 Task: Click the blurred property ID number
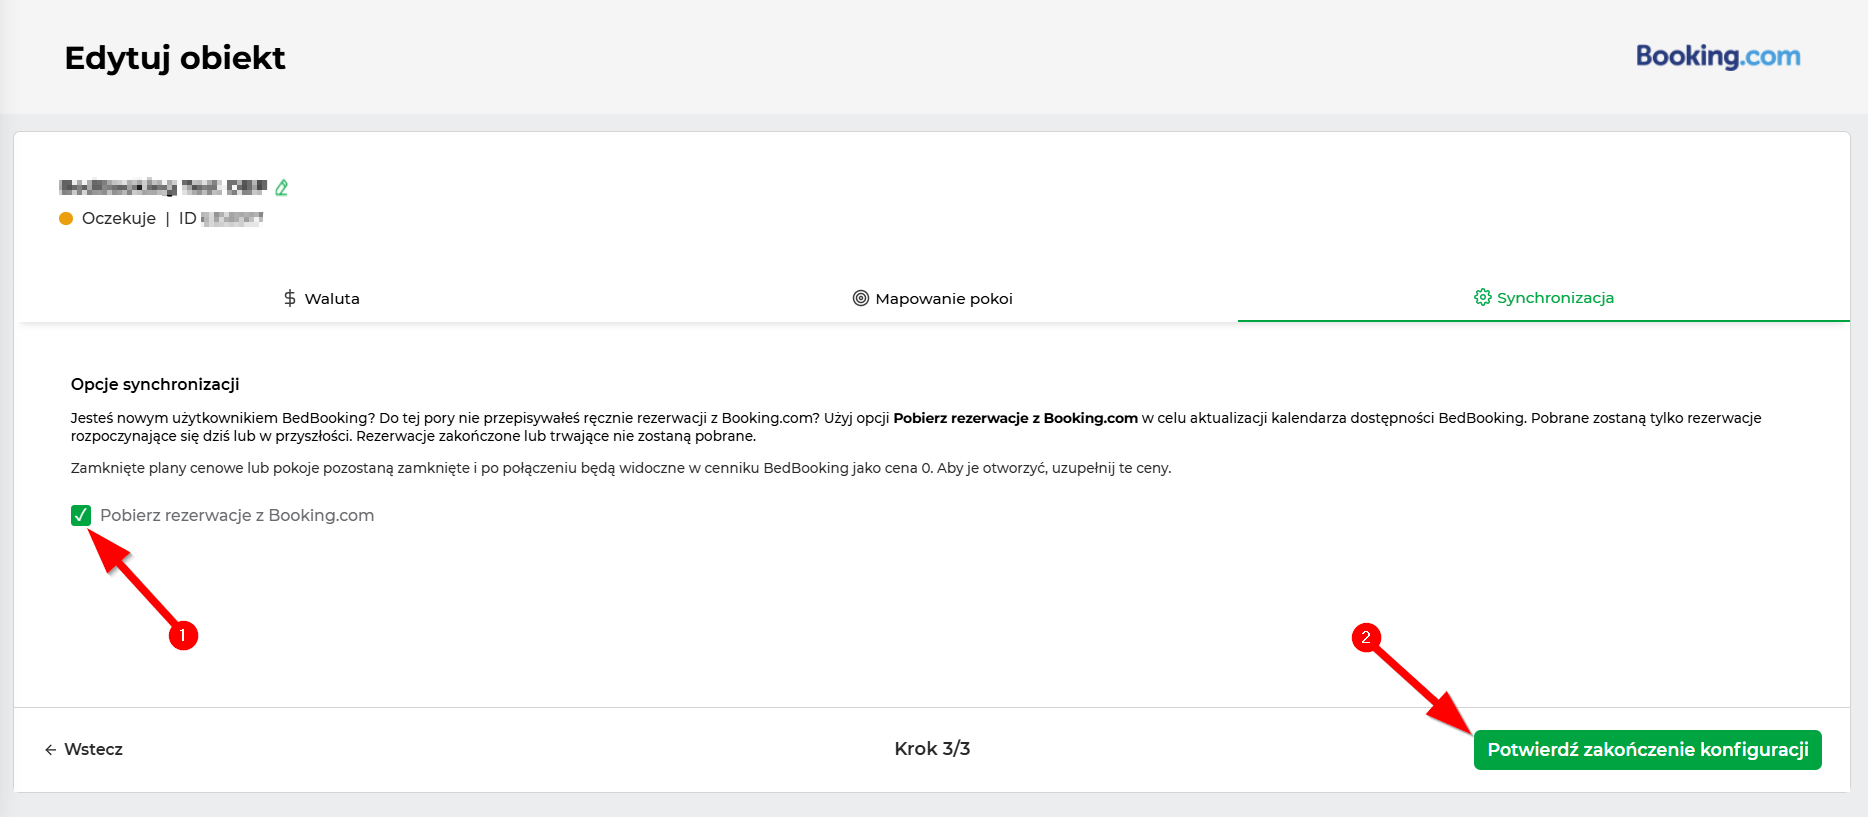232,218
